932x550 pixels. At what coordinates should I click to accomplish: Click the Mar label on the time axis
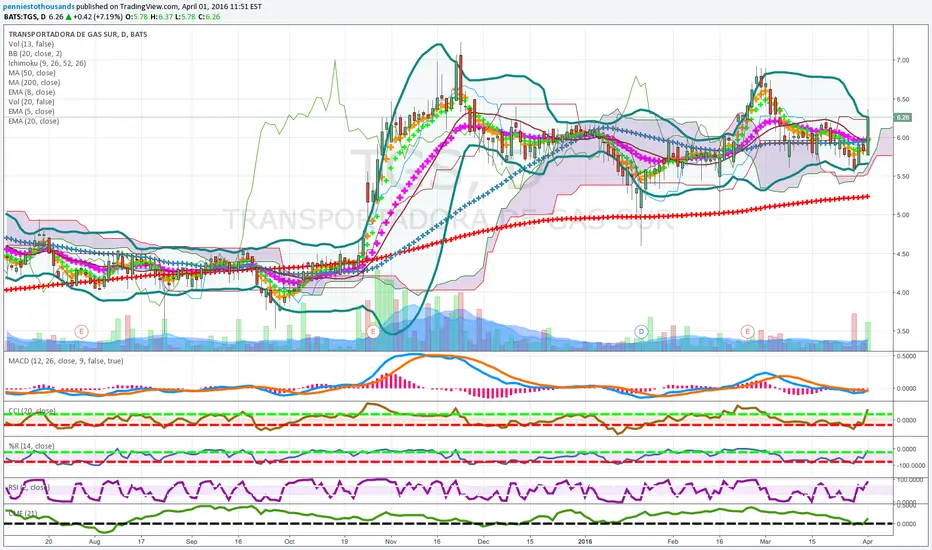point(766,542)
